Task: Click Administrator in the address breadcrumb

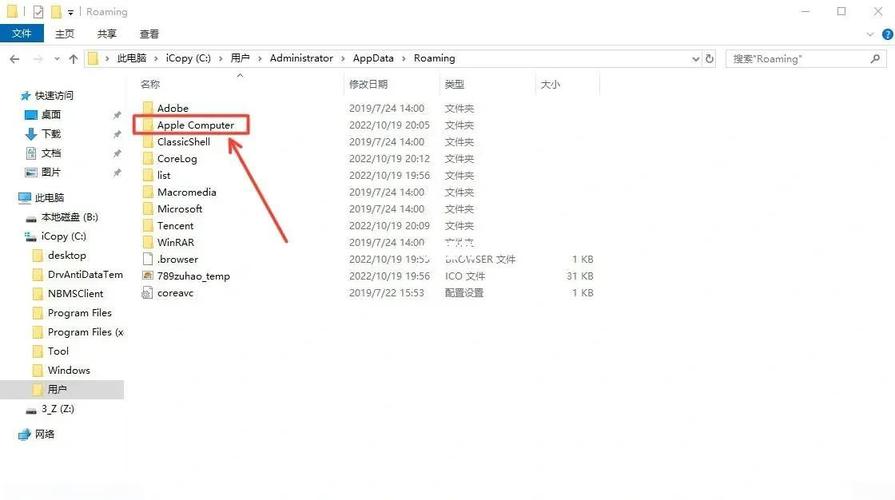Action: click(x=301, y=59)
